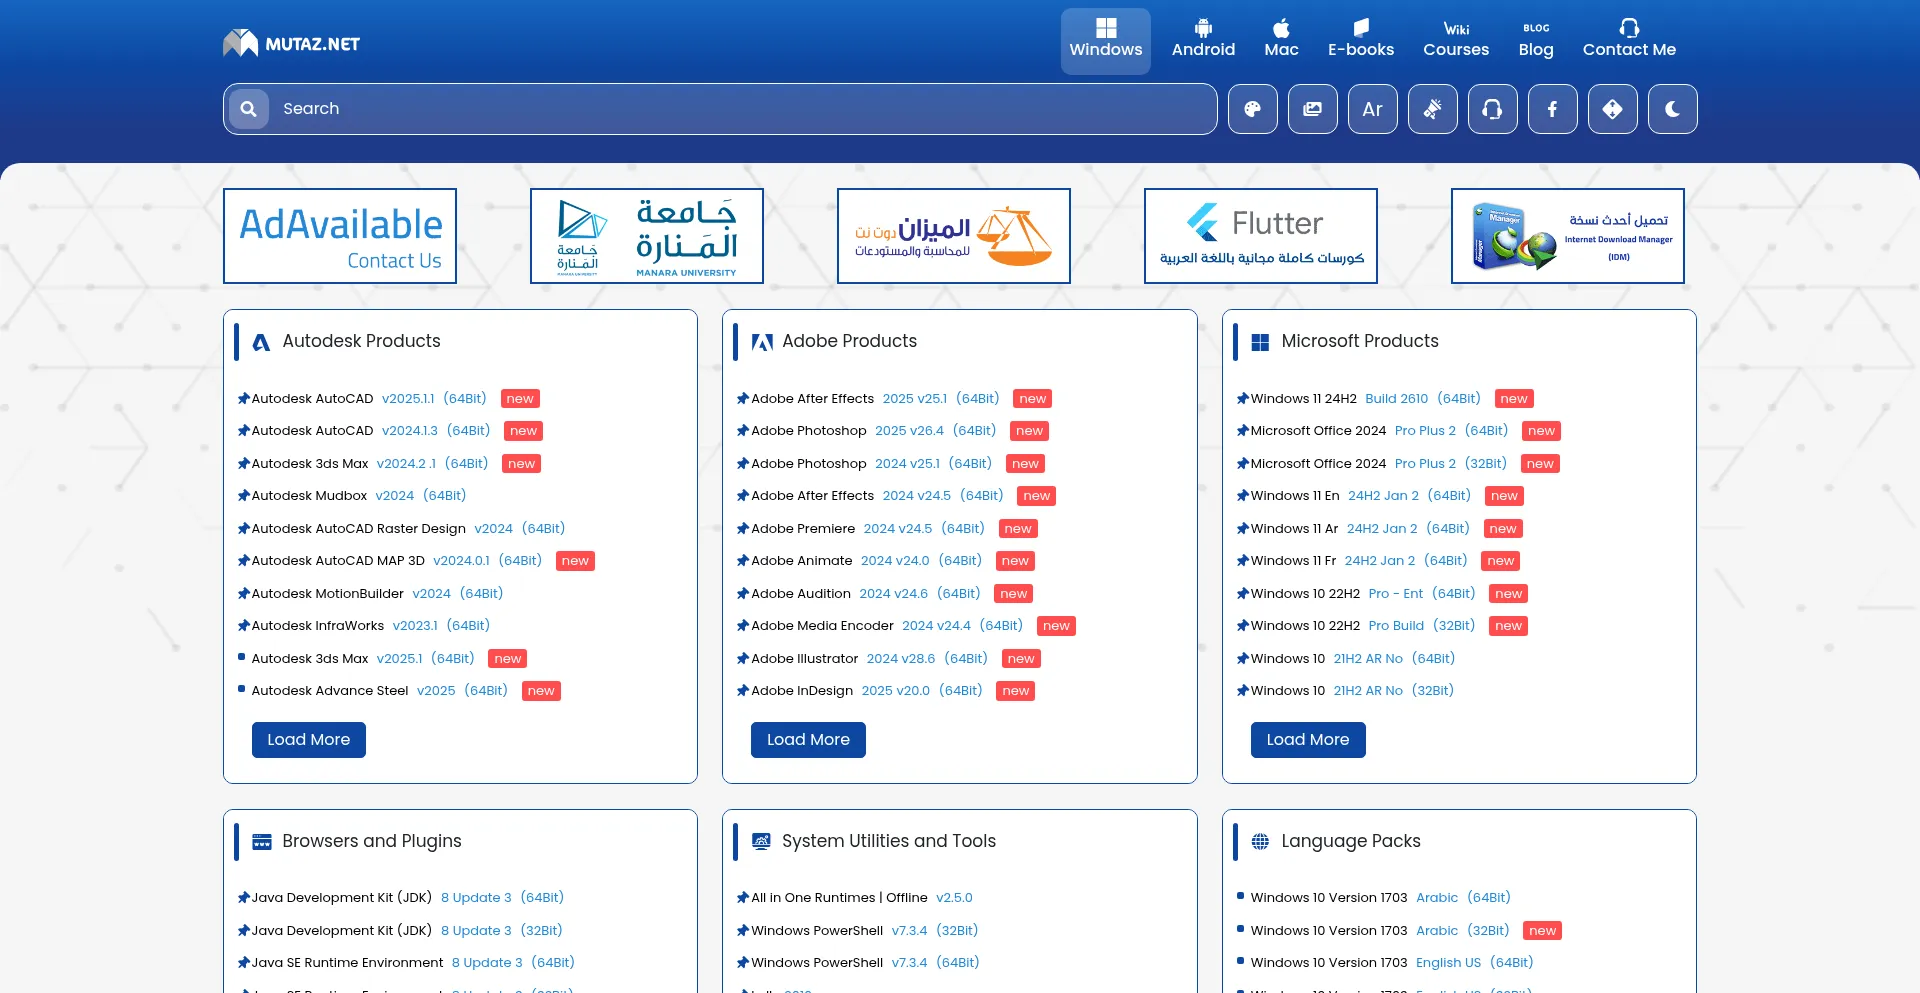Viewport: 1920px width, 993px height.
Task: Click the search magnifier icon
Action: [x=249, y=109]
